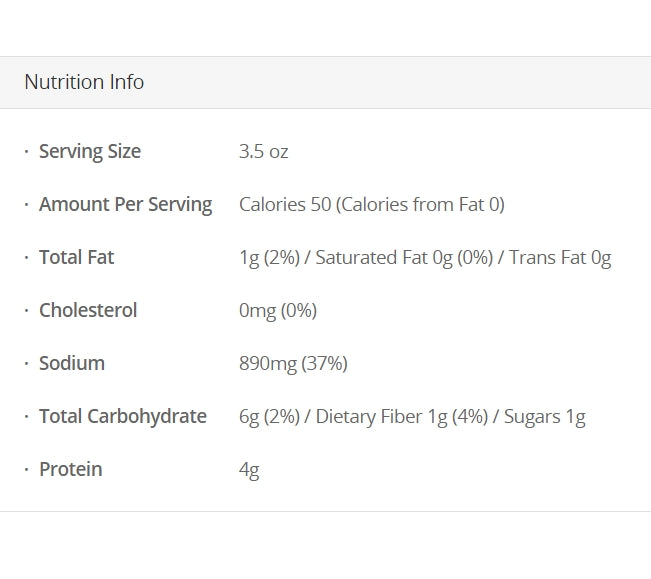The width and height of the screenshot is (651, 579).
Task: Click the bullet before Total Fat
Action: [x=26, y=258]
